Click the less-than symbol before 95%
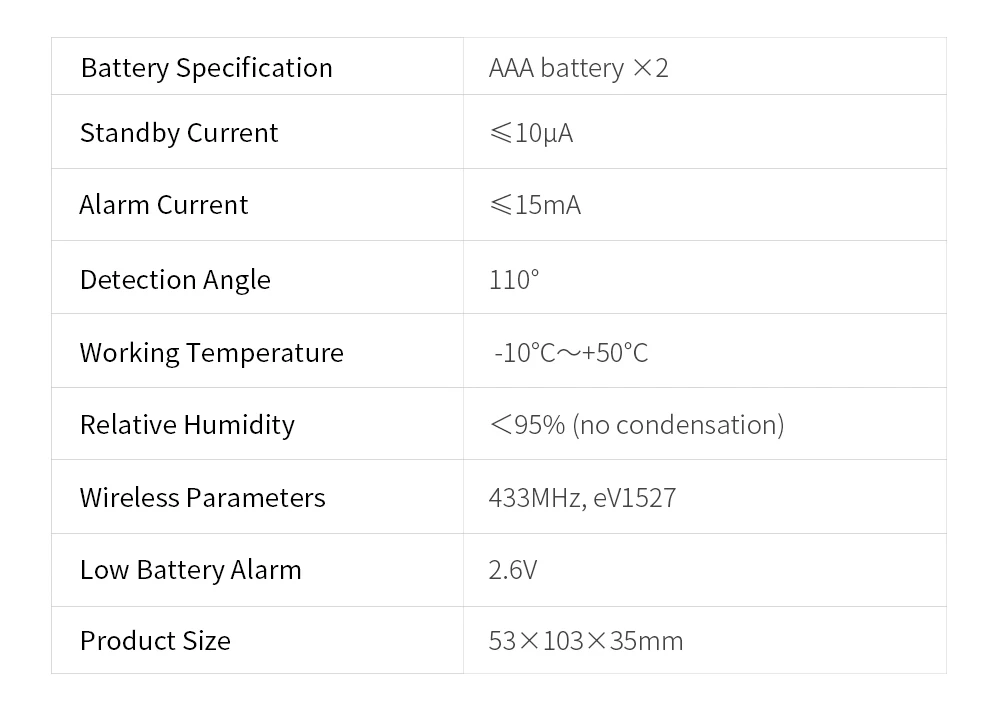1000x718 pixels. pos(501,425)
